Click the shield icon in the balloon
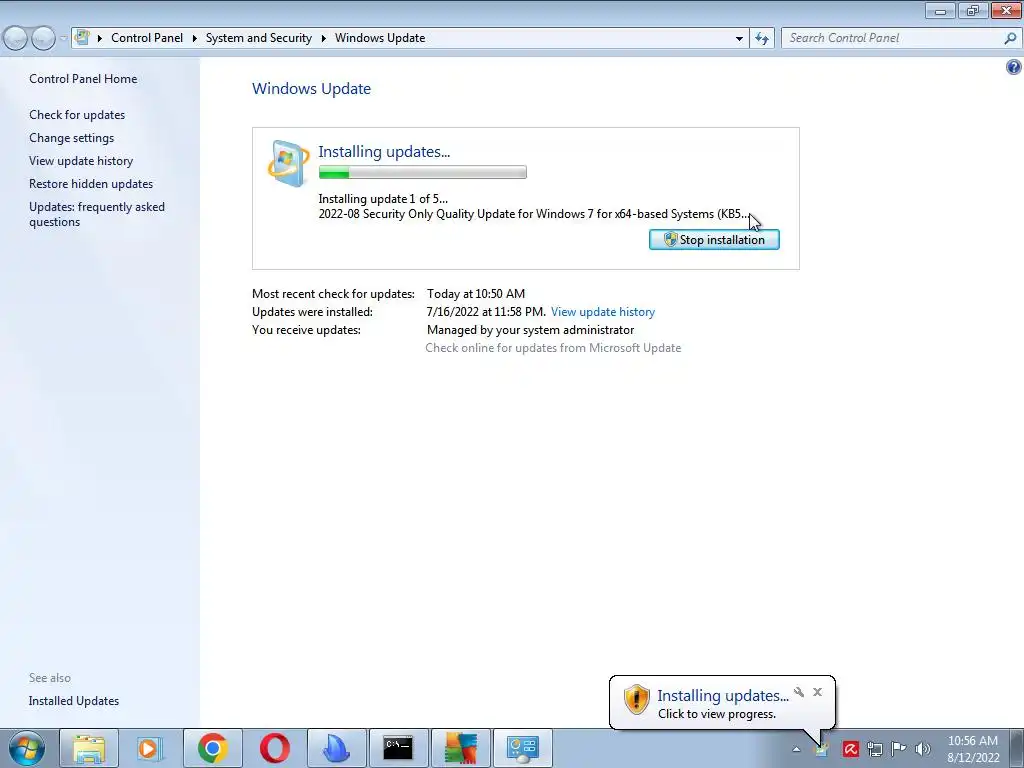The height and width of the screenshot is (768, 1024). point(636,699)
